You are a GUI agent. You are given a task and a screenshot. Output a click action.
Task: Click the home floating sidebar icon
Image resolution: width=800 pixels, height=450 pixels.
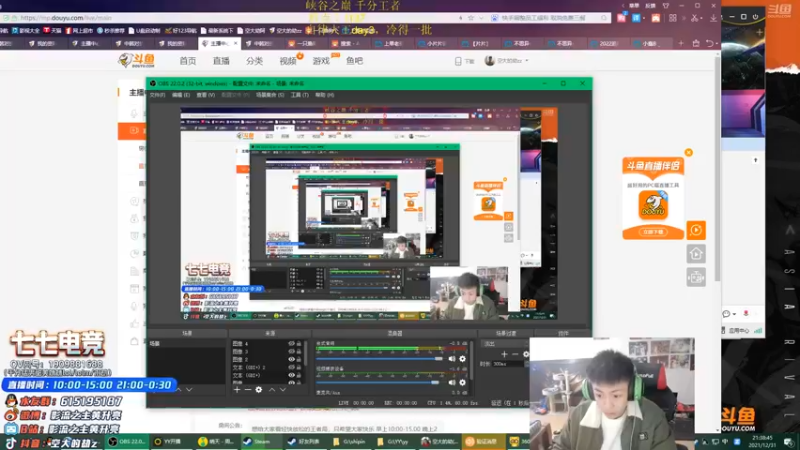point(696,254)
